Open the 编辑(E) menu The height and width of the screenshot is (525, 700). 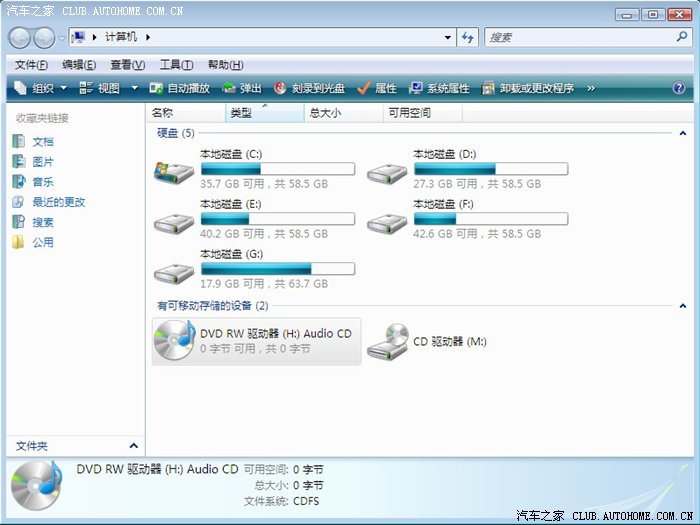coord(79,65)
